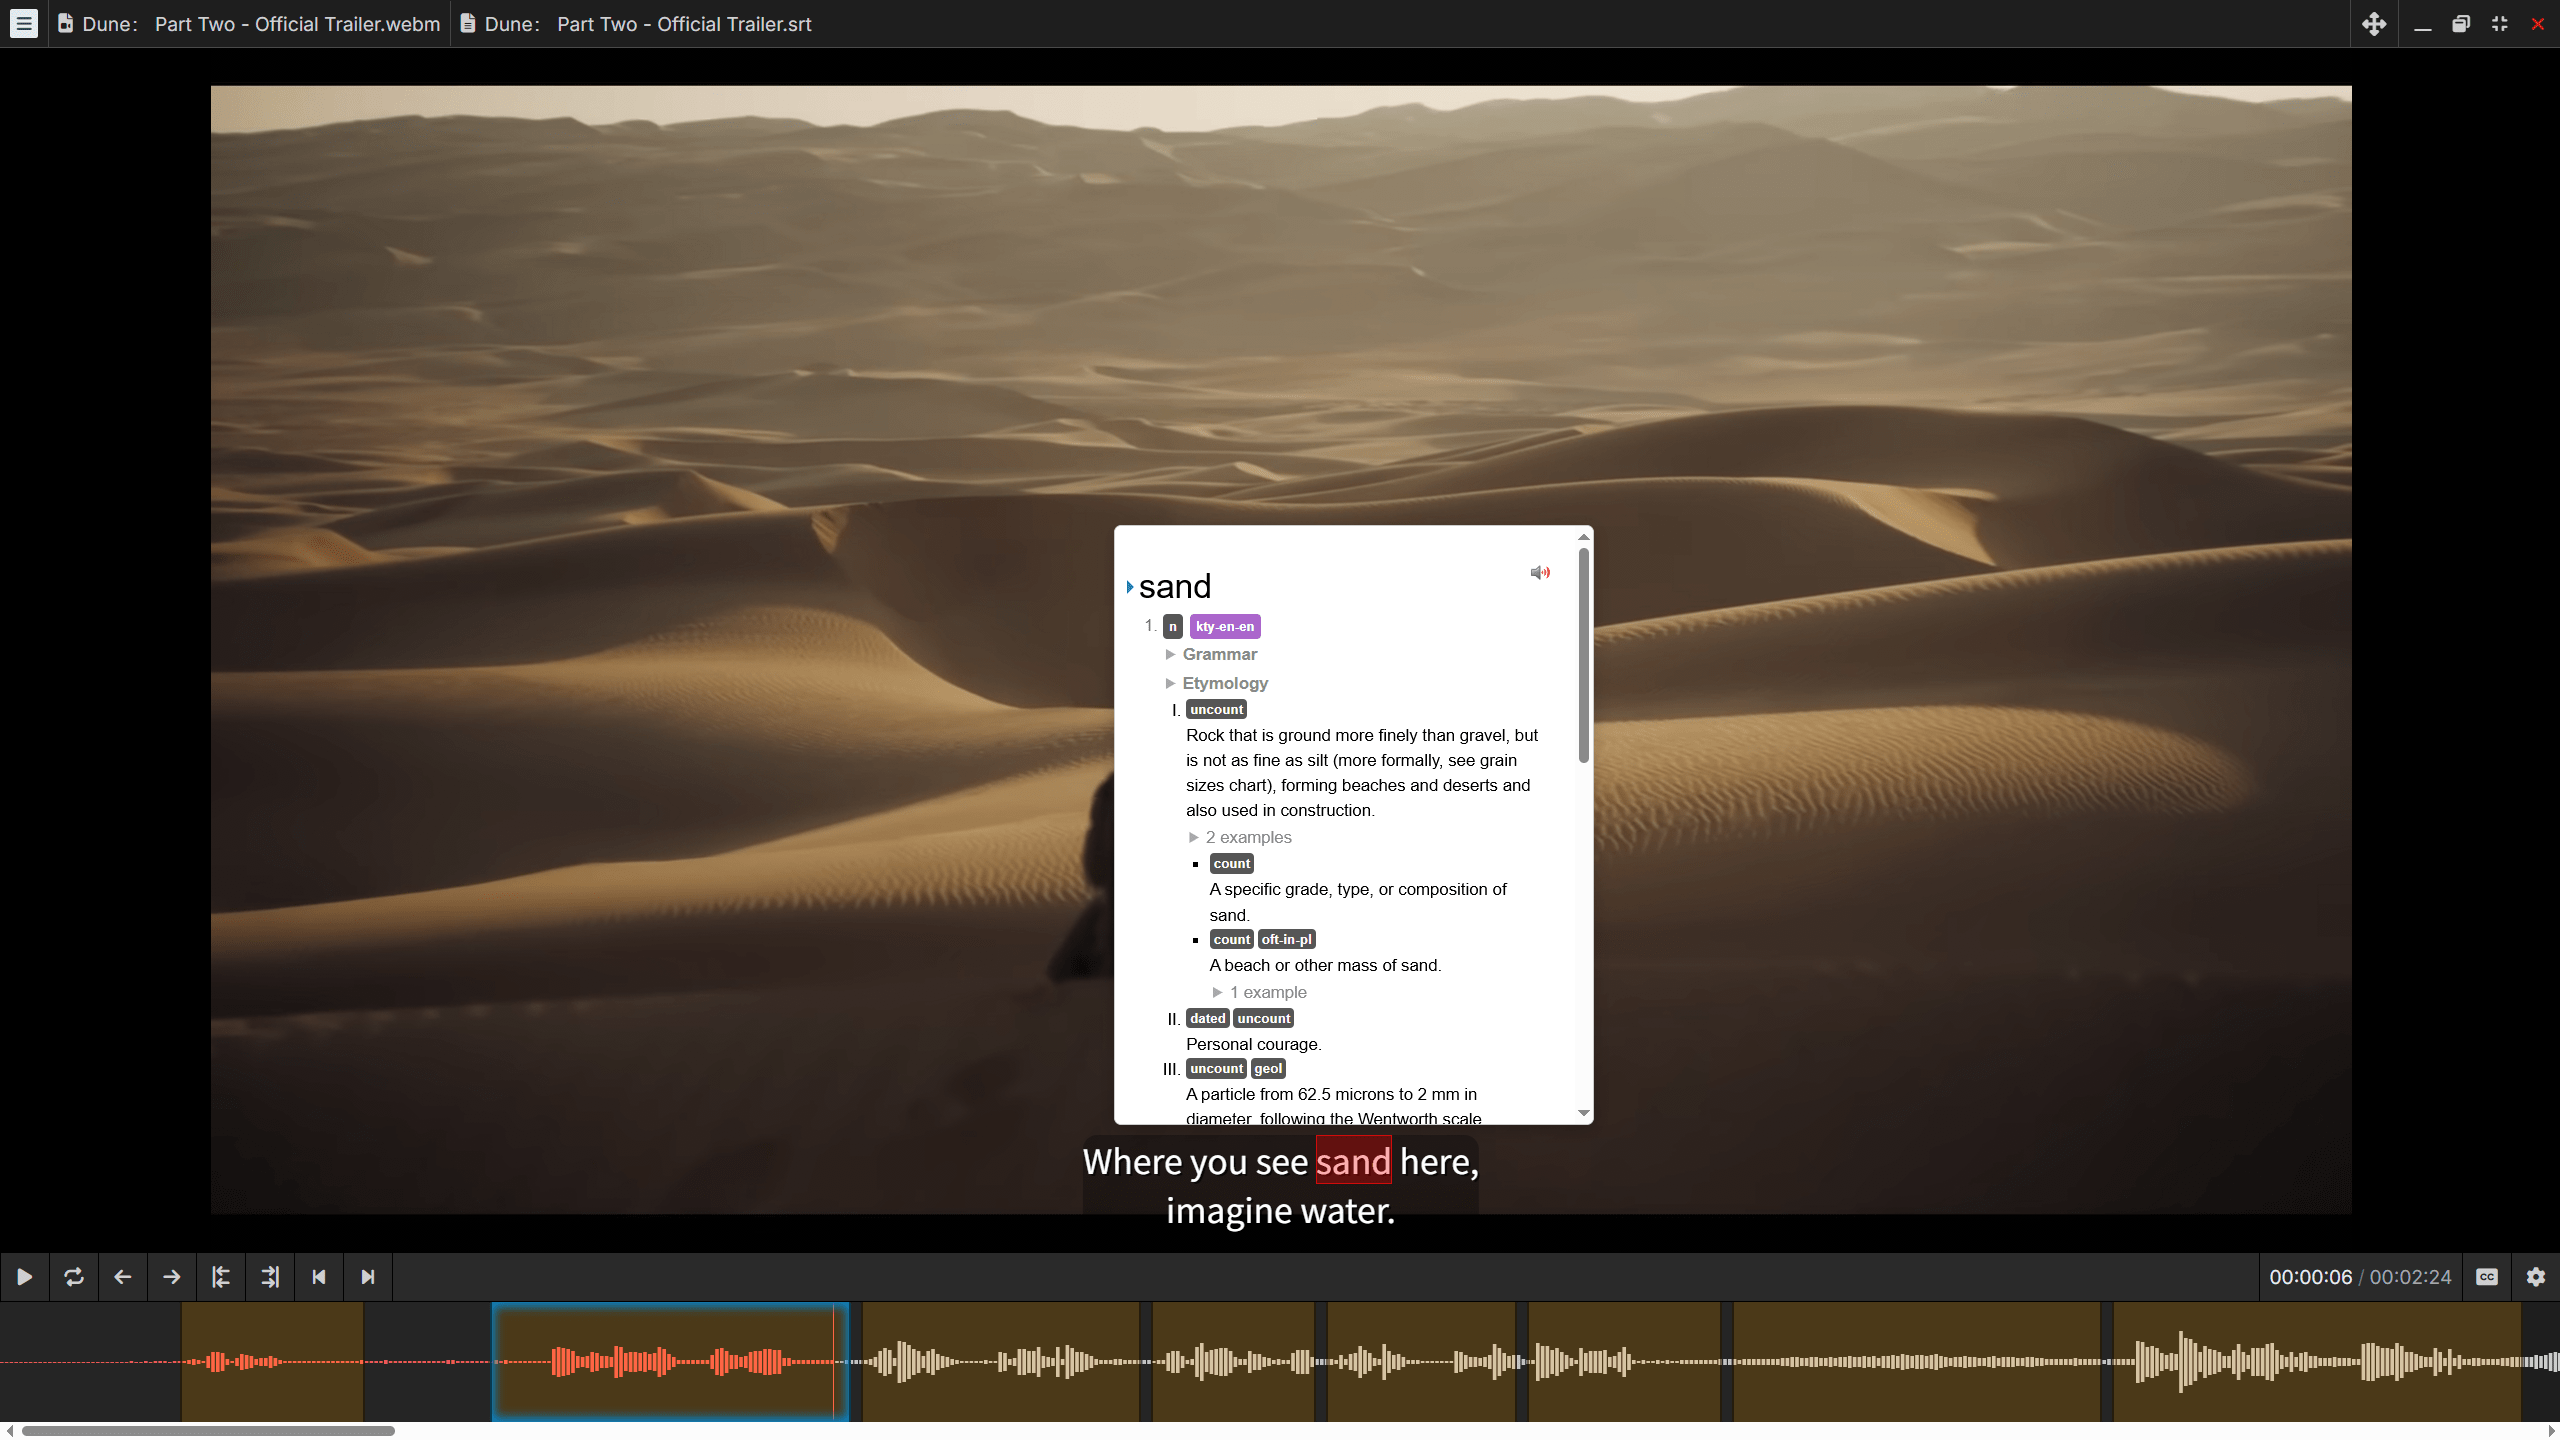Click the 'dated' tag badge
Image resolution: width=2560 pixels, height=1440 pixels.
[x=1207, y=1018]
